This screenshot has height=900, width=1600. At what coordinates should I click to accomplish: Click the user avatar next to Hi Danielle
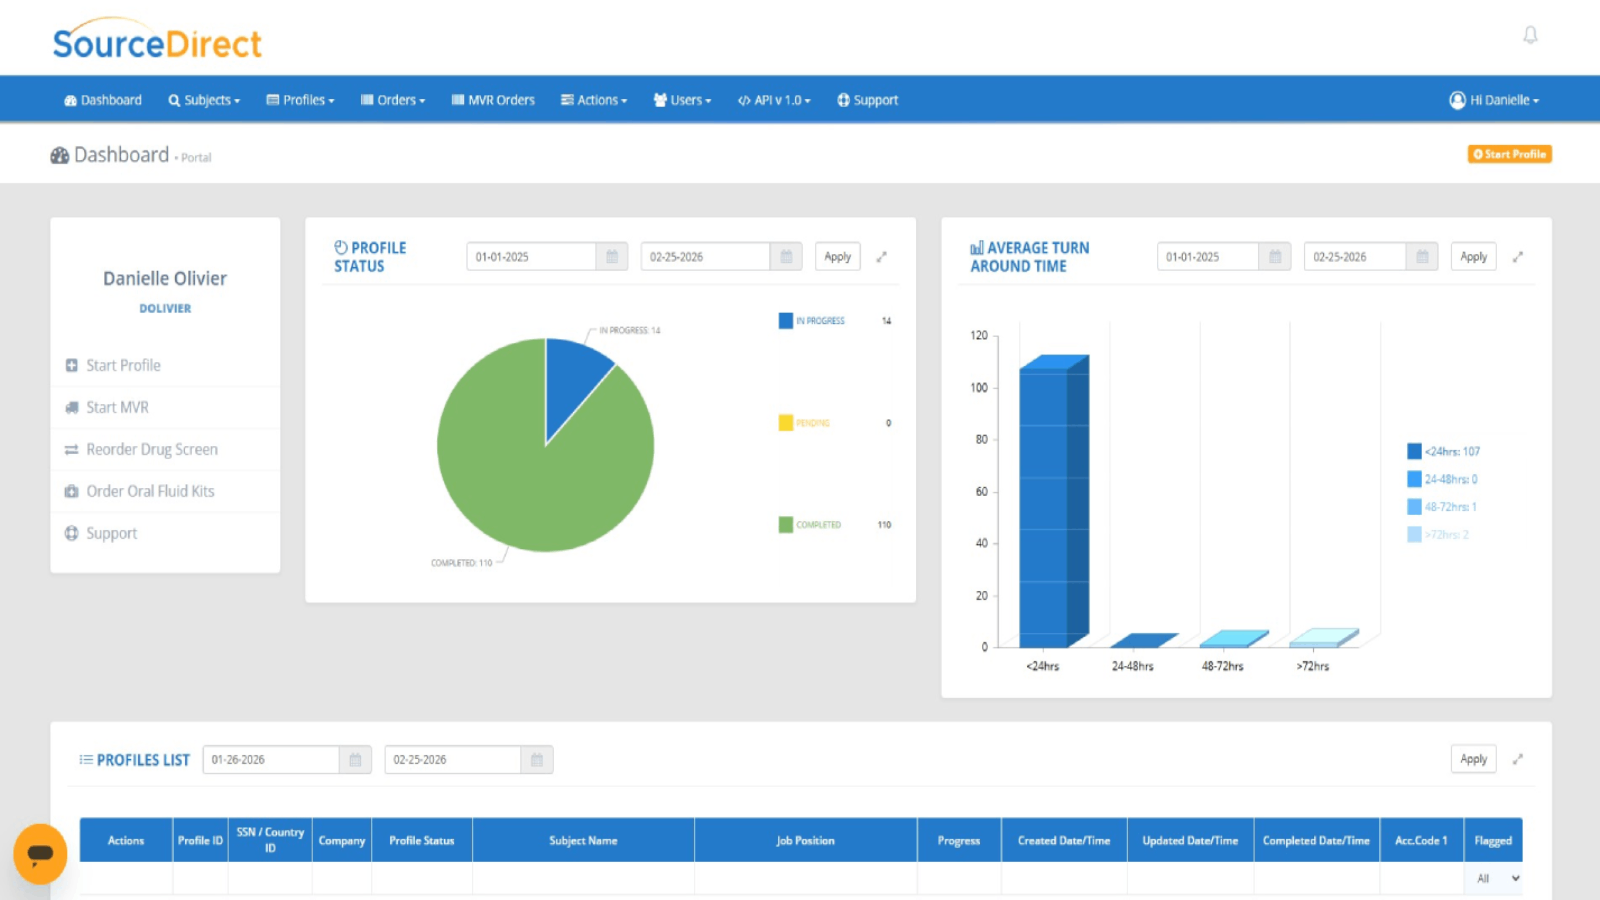tap(1456, 99)
